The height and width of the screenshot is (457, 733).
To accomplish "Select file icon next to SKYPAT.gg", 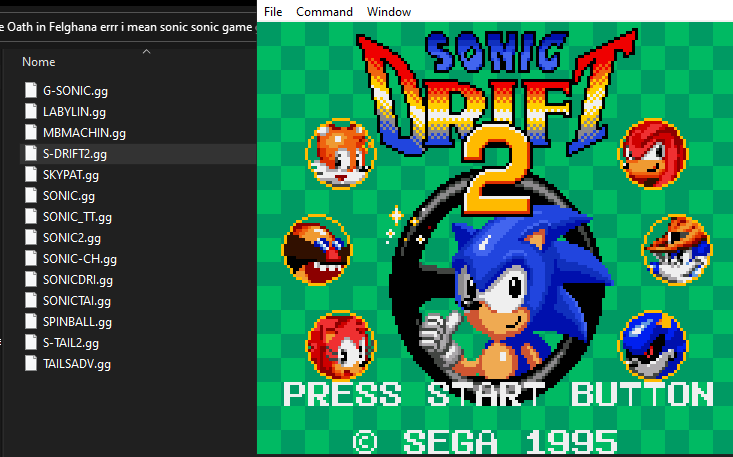I will click(31, 174).
